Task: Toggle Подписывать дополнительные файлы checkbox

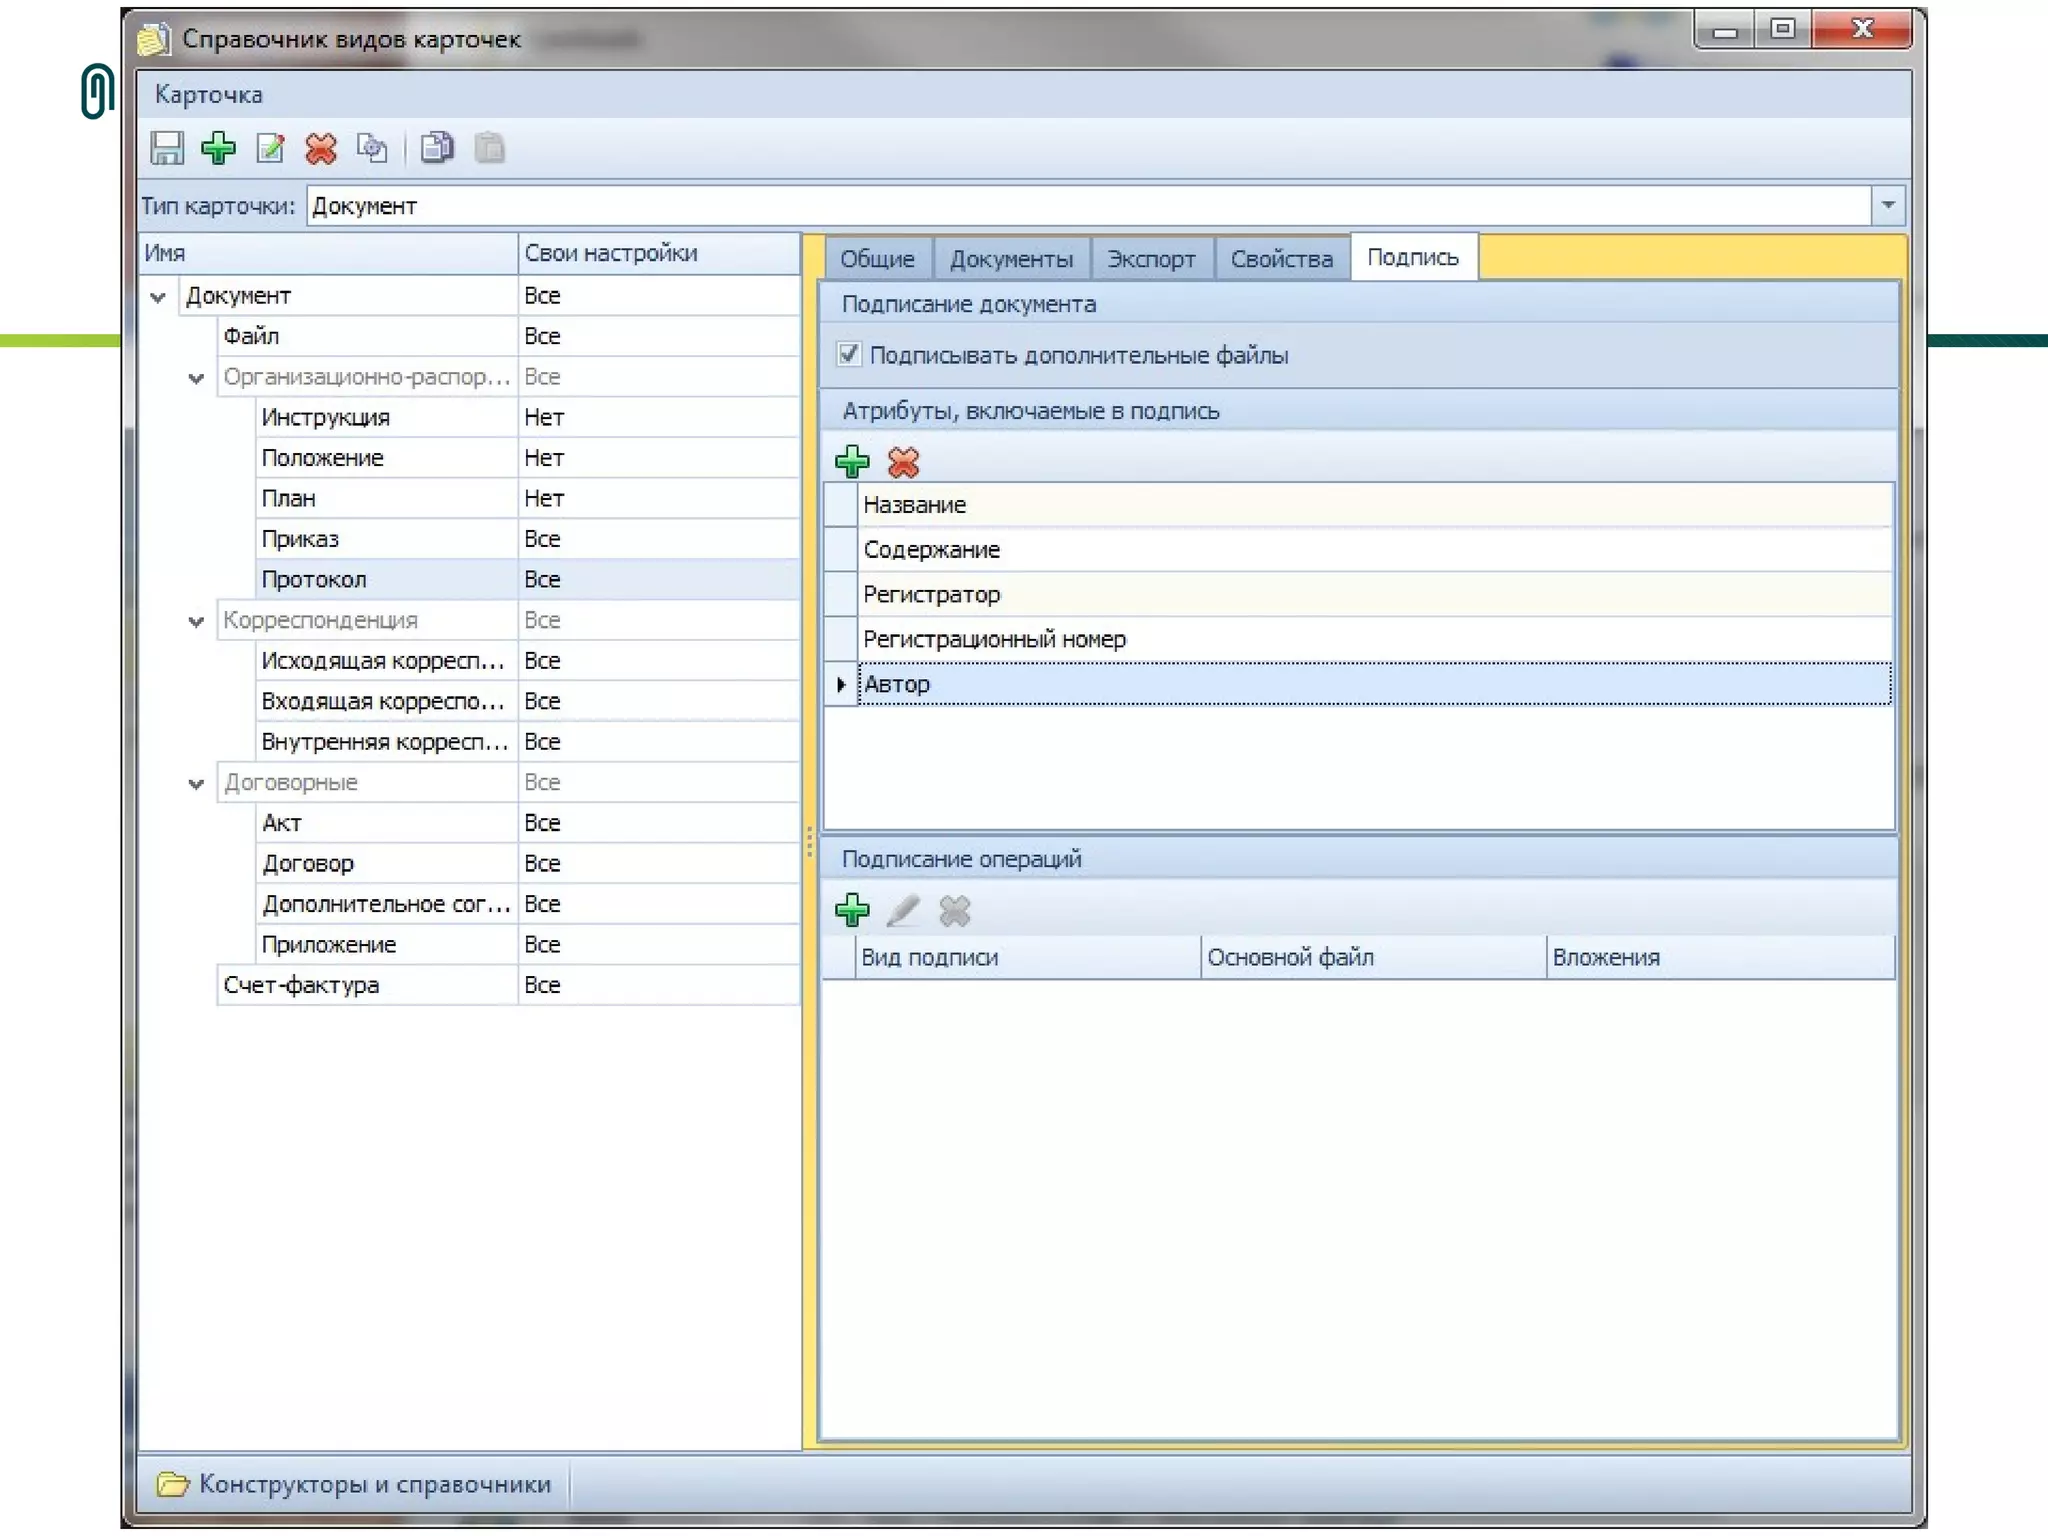Action: (849, 355)
